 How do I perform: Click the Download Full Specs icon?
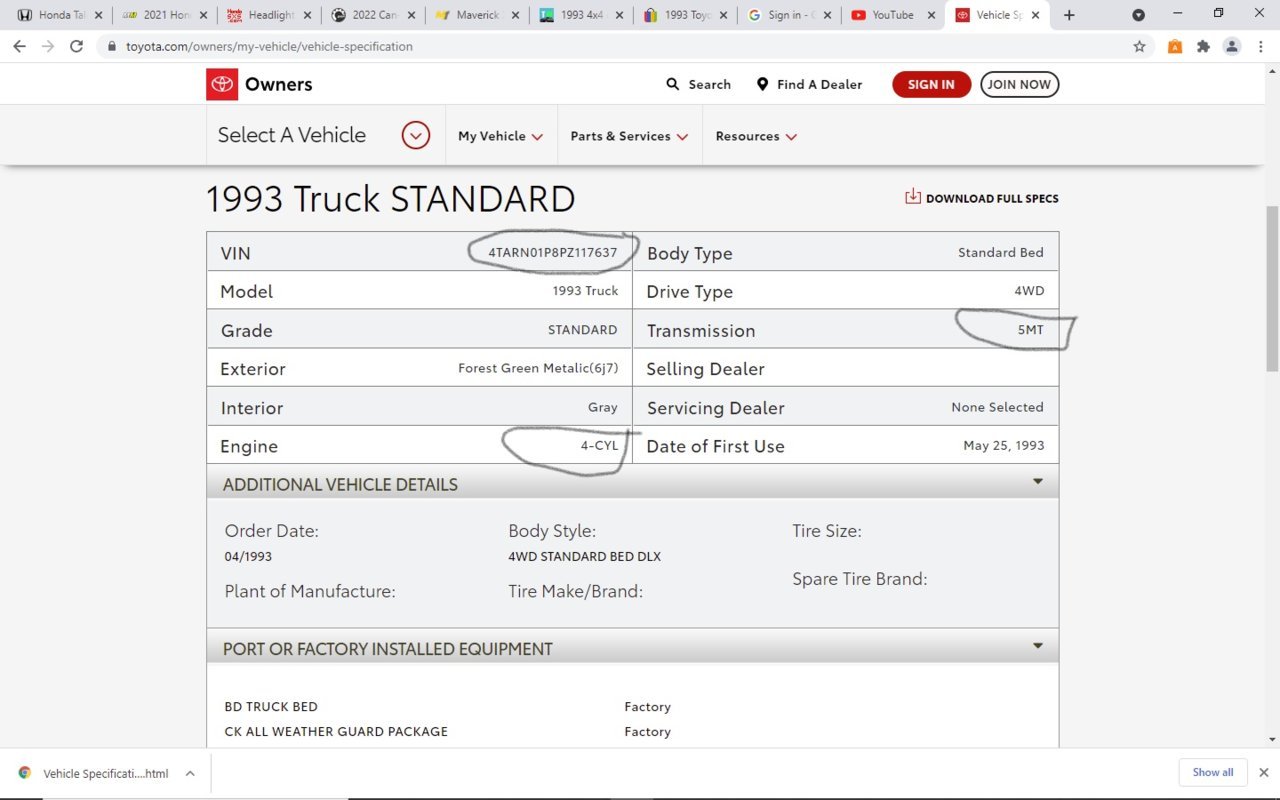(x=912, y=196)
